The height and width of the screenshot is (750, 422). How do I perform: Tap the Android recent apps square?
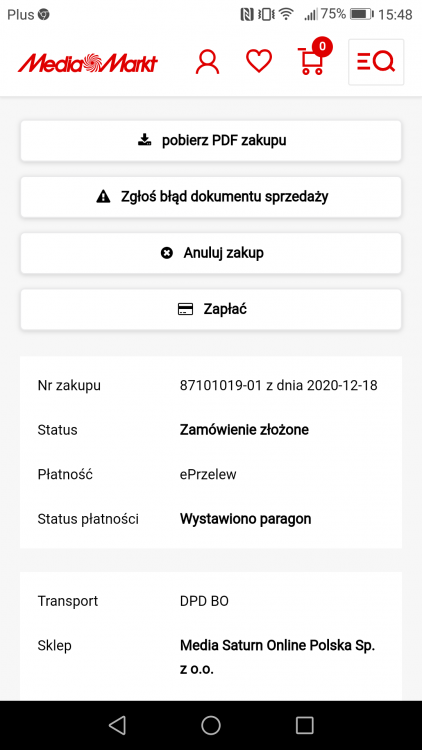(304, 725)
